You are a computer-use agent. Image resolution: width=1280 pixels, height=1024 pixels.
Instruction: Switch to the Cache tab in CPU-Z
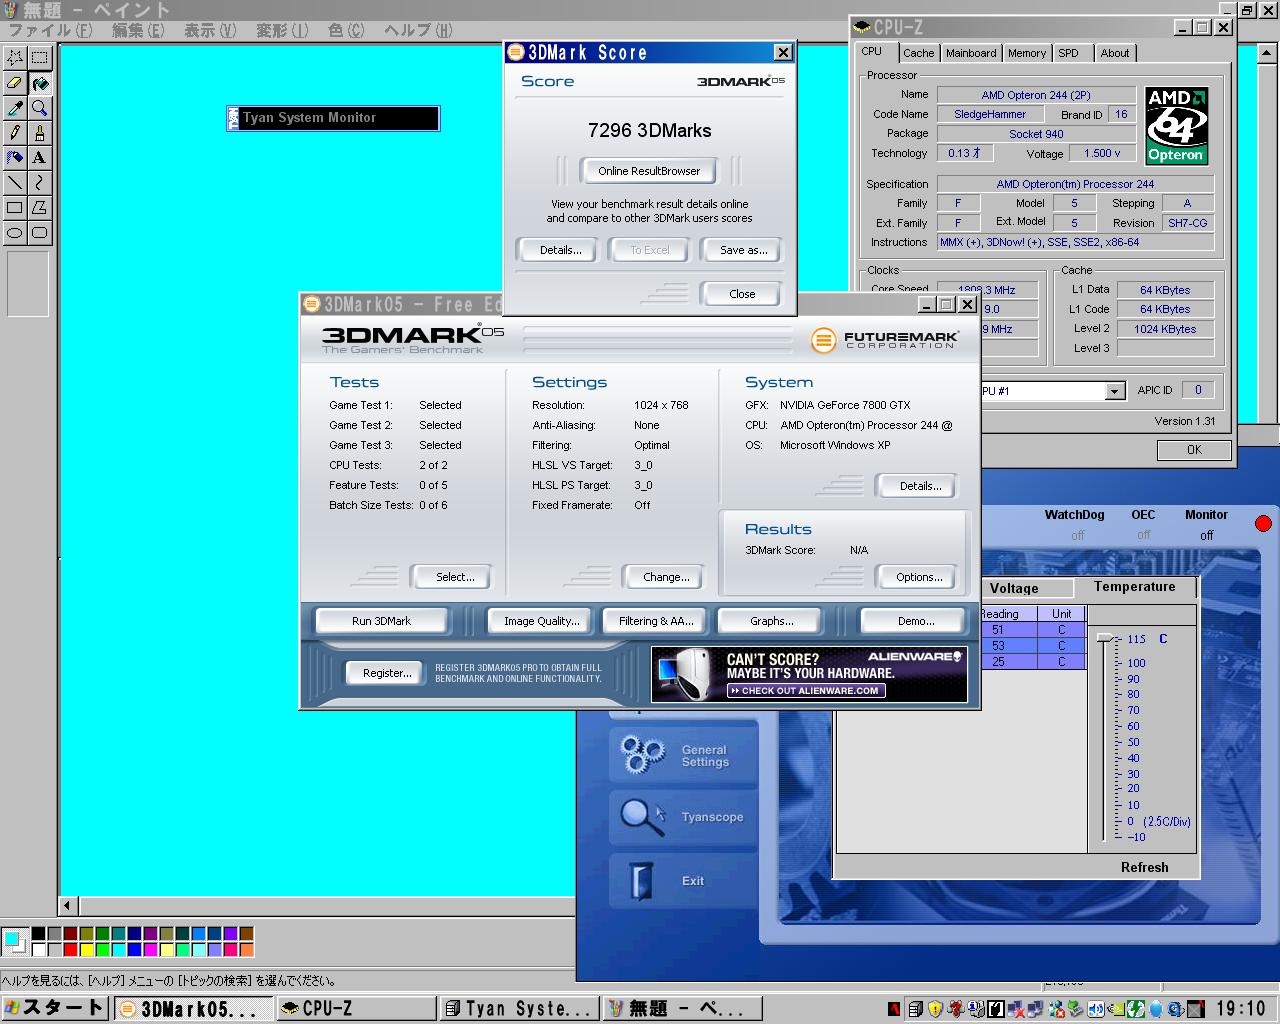click(x=918, y=53)
